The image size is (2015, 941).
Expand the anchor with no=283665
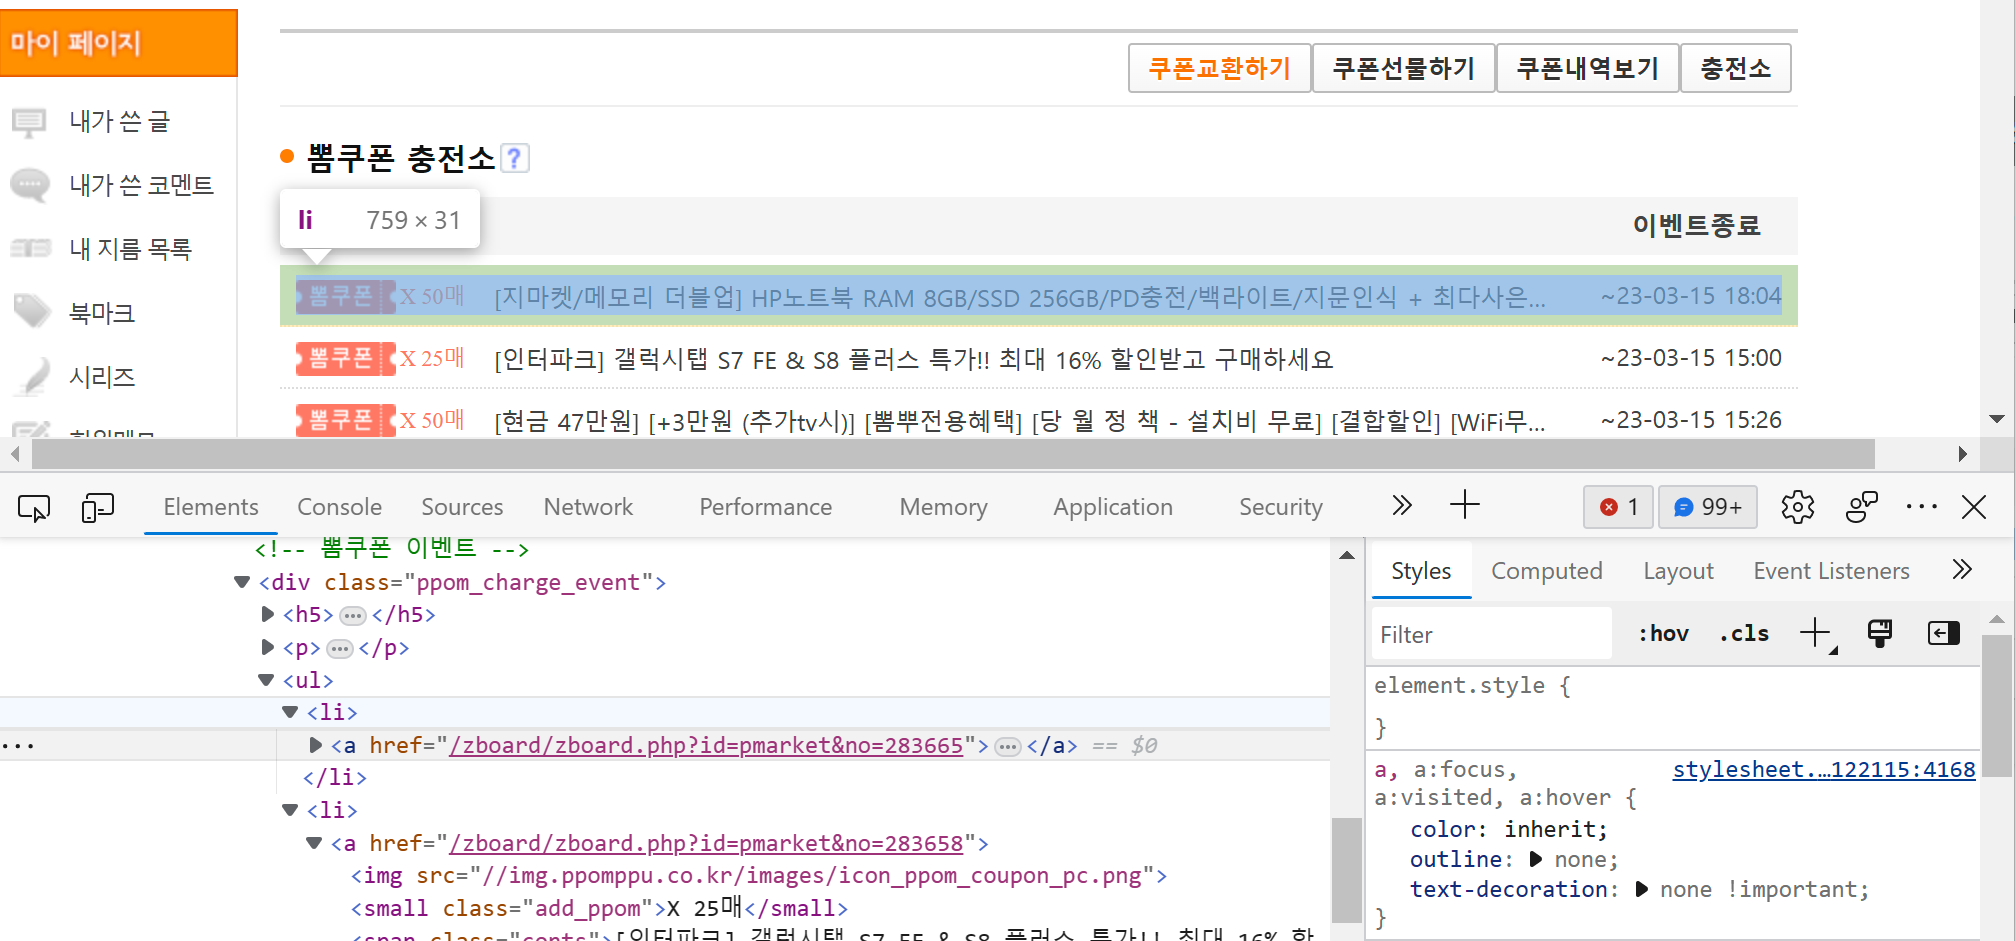coord(315,745)
